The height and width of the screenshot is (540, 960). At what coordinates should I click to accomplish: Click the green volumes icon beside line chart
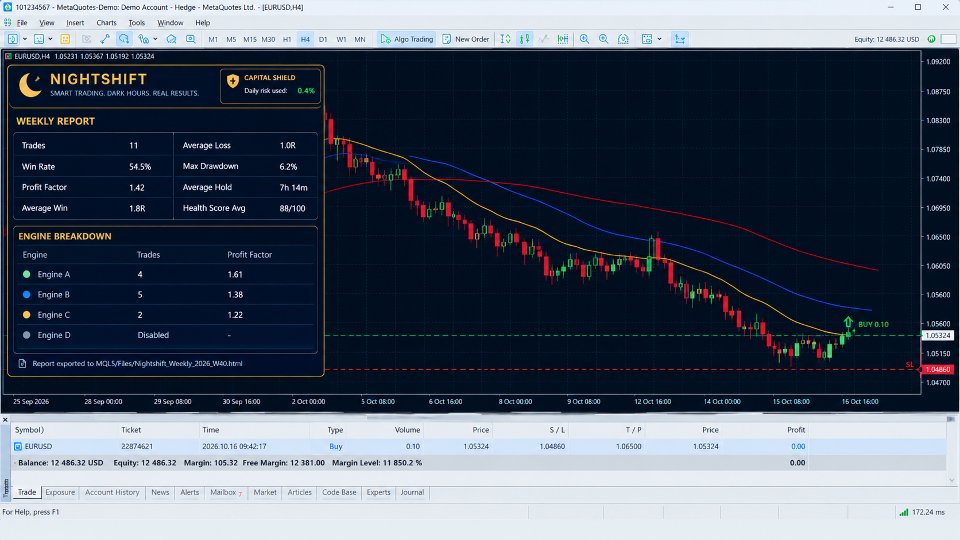[563, 39]
